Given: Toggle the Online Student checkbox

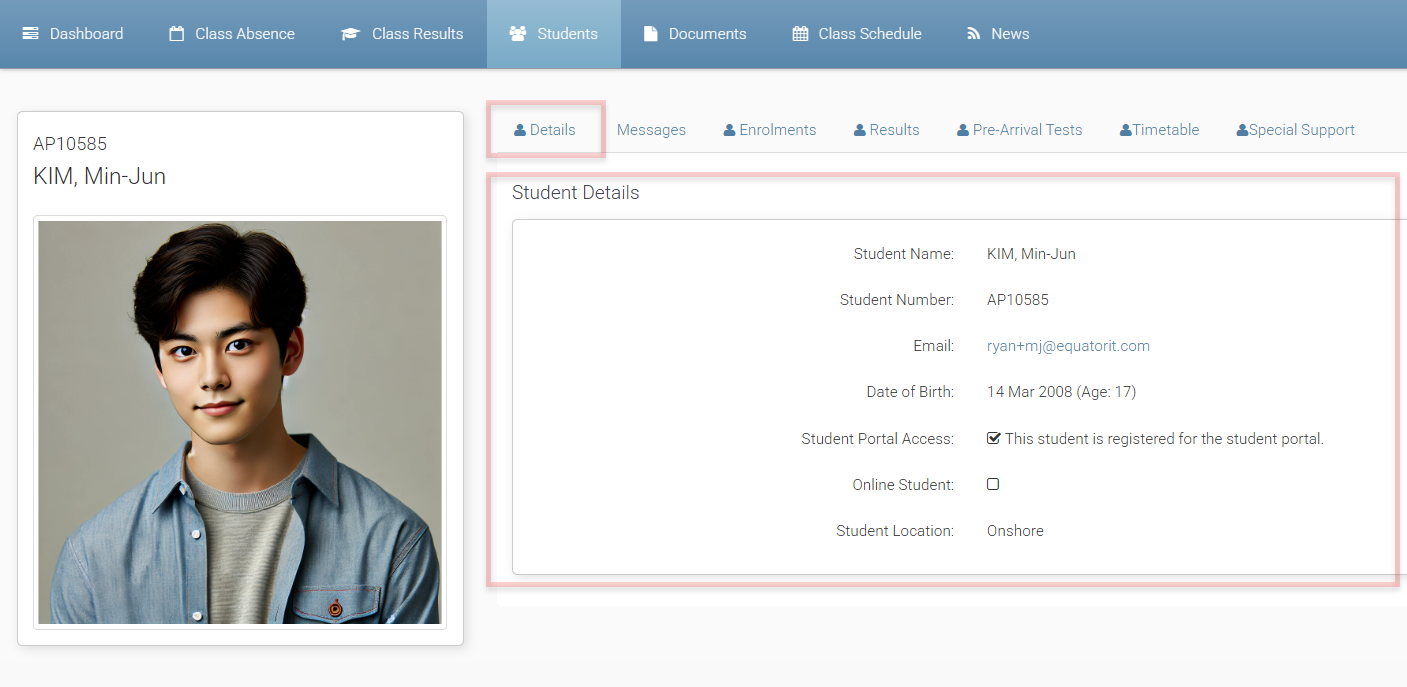Looking at the screenshot, I should (993, 484).
